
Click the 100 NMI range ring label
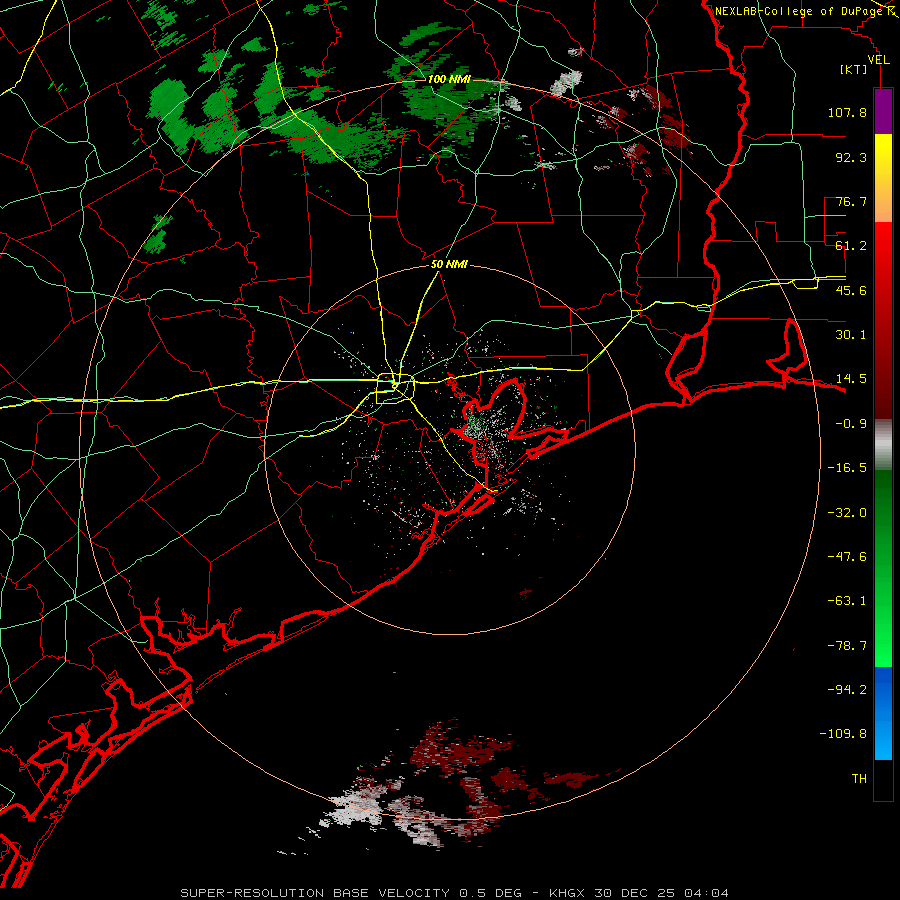tap(449, 79)
